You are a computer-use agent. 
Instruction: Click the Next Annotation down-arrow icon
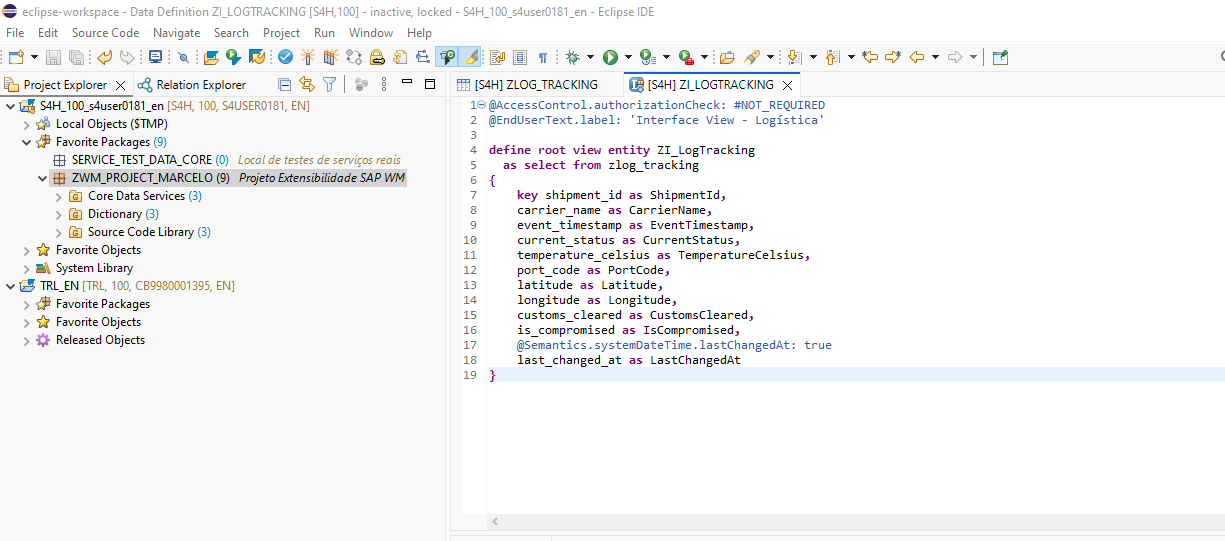click(794, 57)
